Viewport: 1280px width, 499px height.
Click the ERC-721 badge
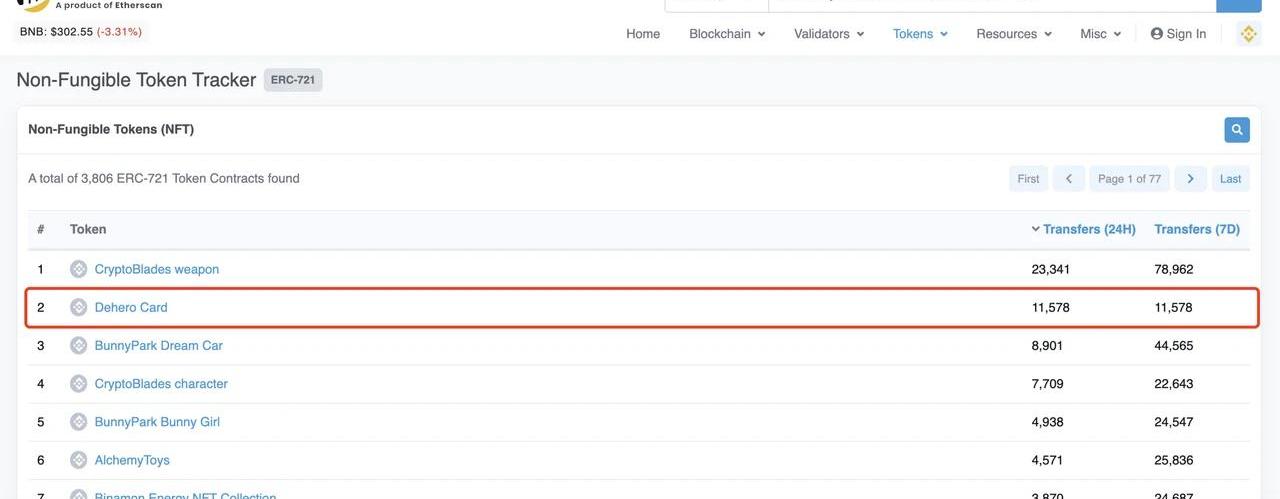(x=293, y=80)
